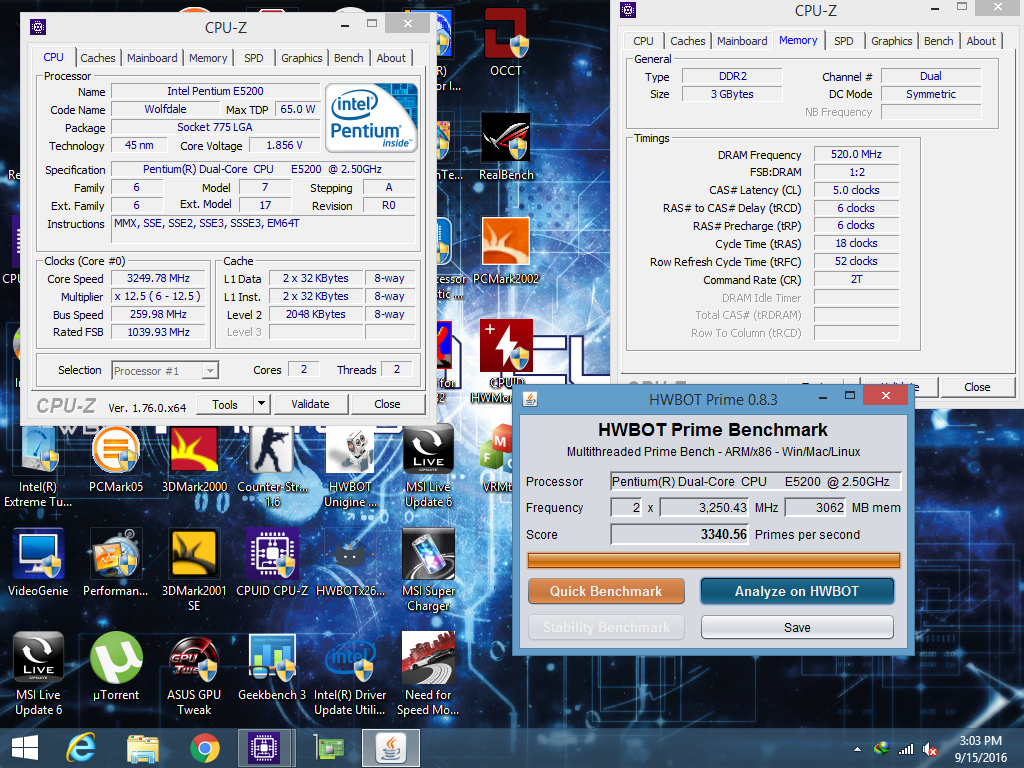Launch Google Chrome from taskbar
1024x768 pixels.
coord(204,748)
